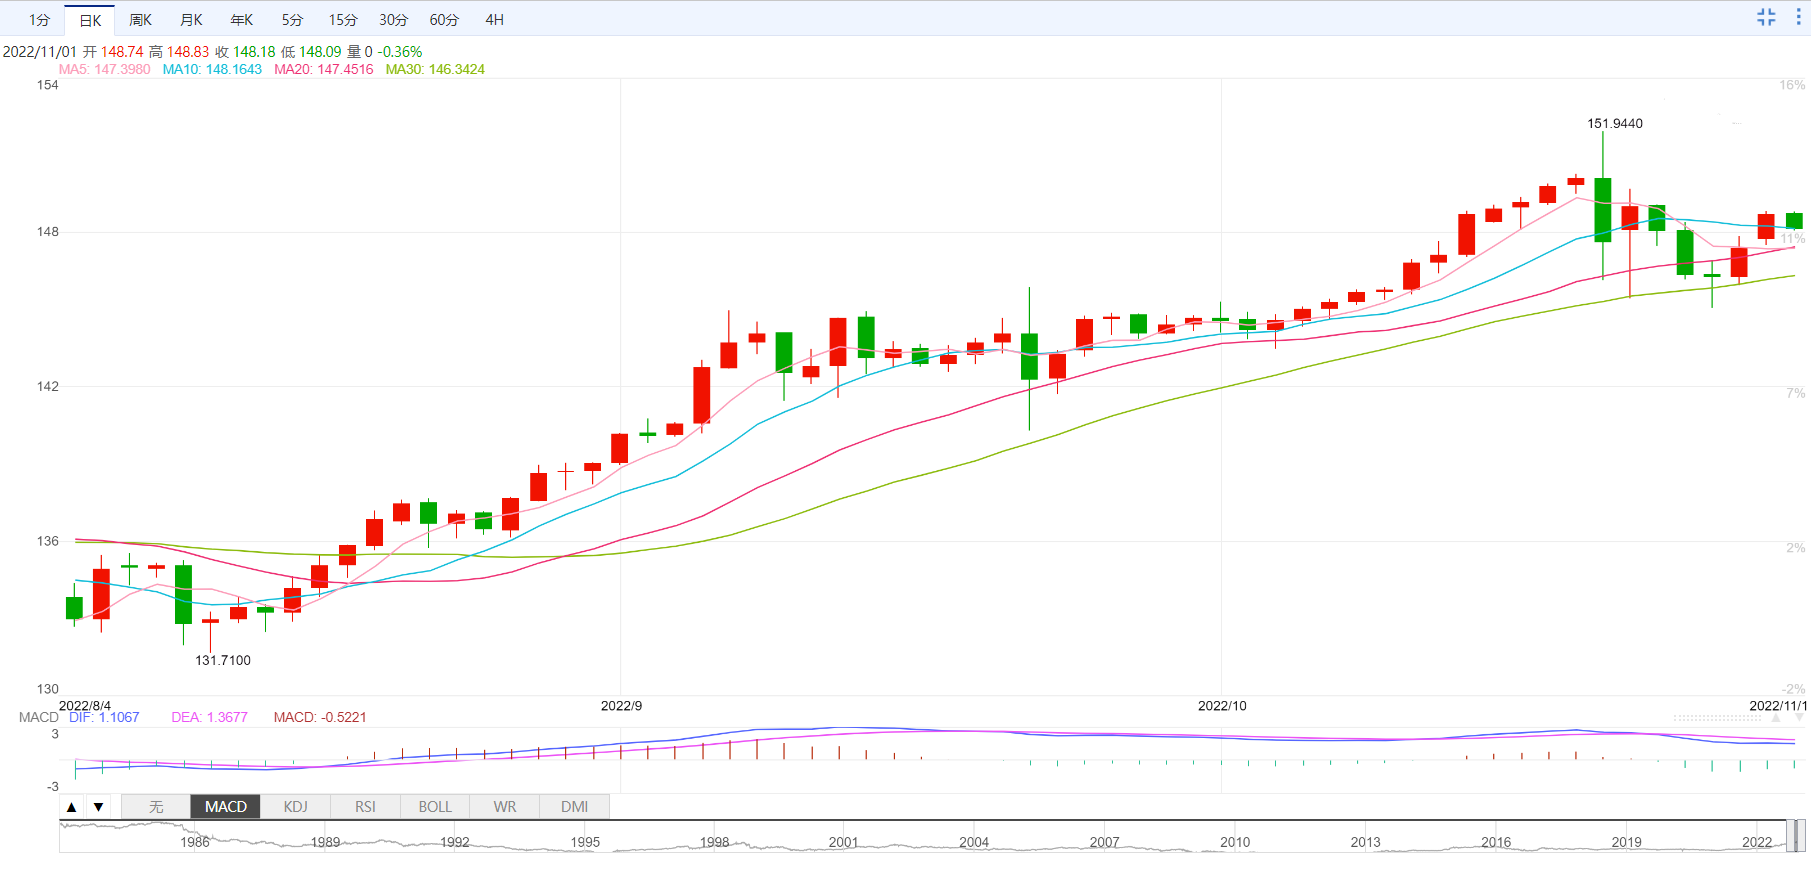Select the 周K weekly chart tab
This screenshot has width=1811, height=880.
click(x=140, y=20)
